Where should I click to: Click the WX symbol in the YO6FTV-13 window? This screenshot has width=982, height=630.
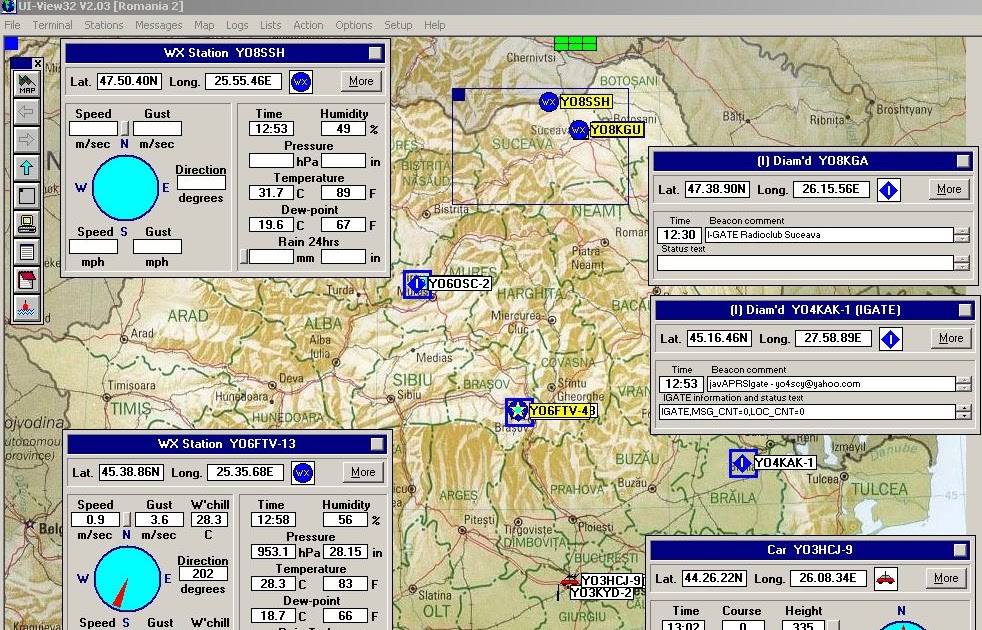[x=303, y=472]
